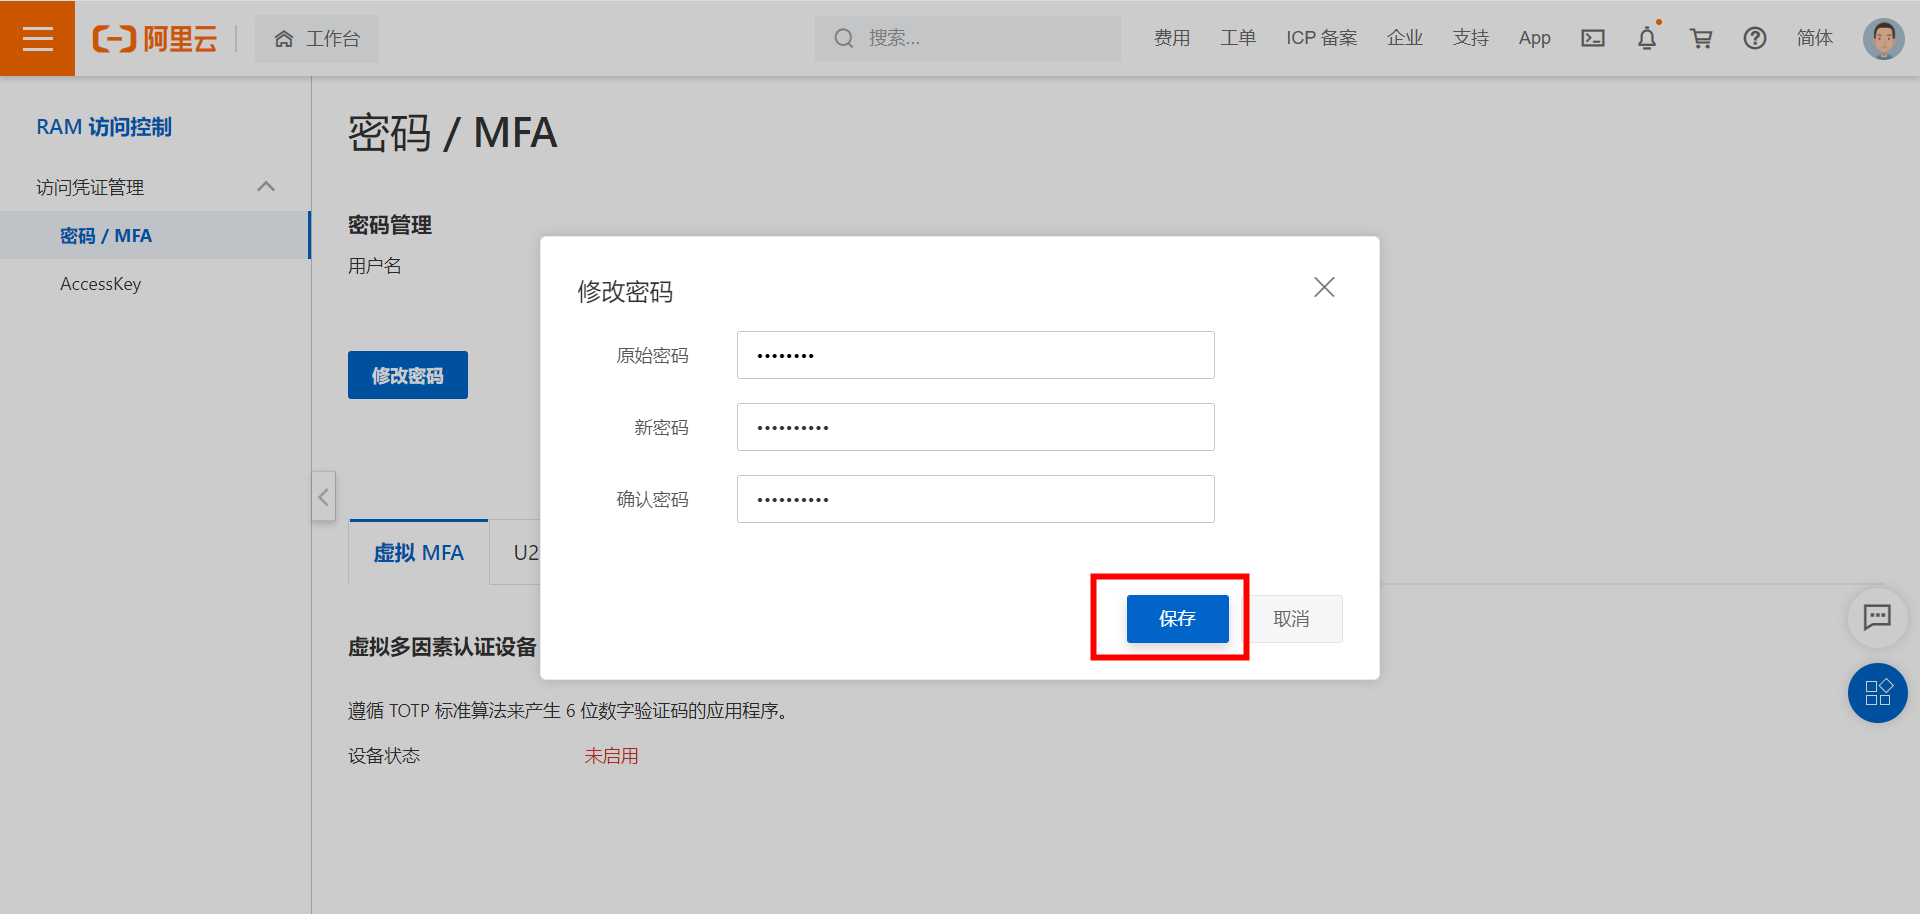Viewport: 1920px width, 914px height.
Task: Open the 工单 menu
Action: [1238, 38]
